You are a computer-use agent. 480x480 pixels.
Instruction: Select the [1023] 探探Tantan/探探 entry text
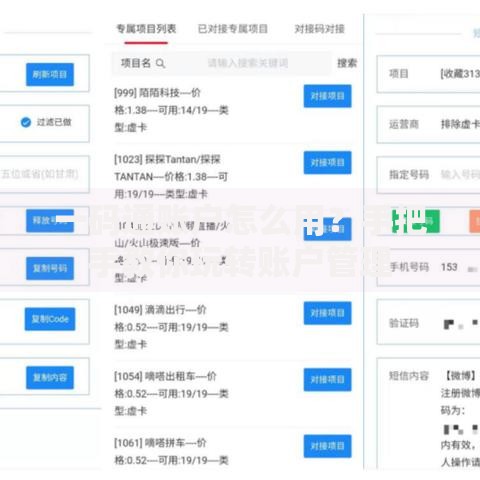171,177
